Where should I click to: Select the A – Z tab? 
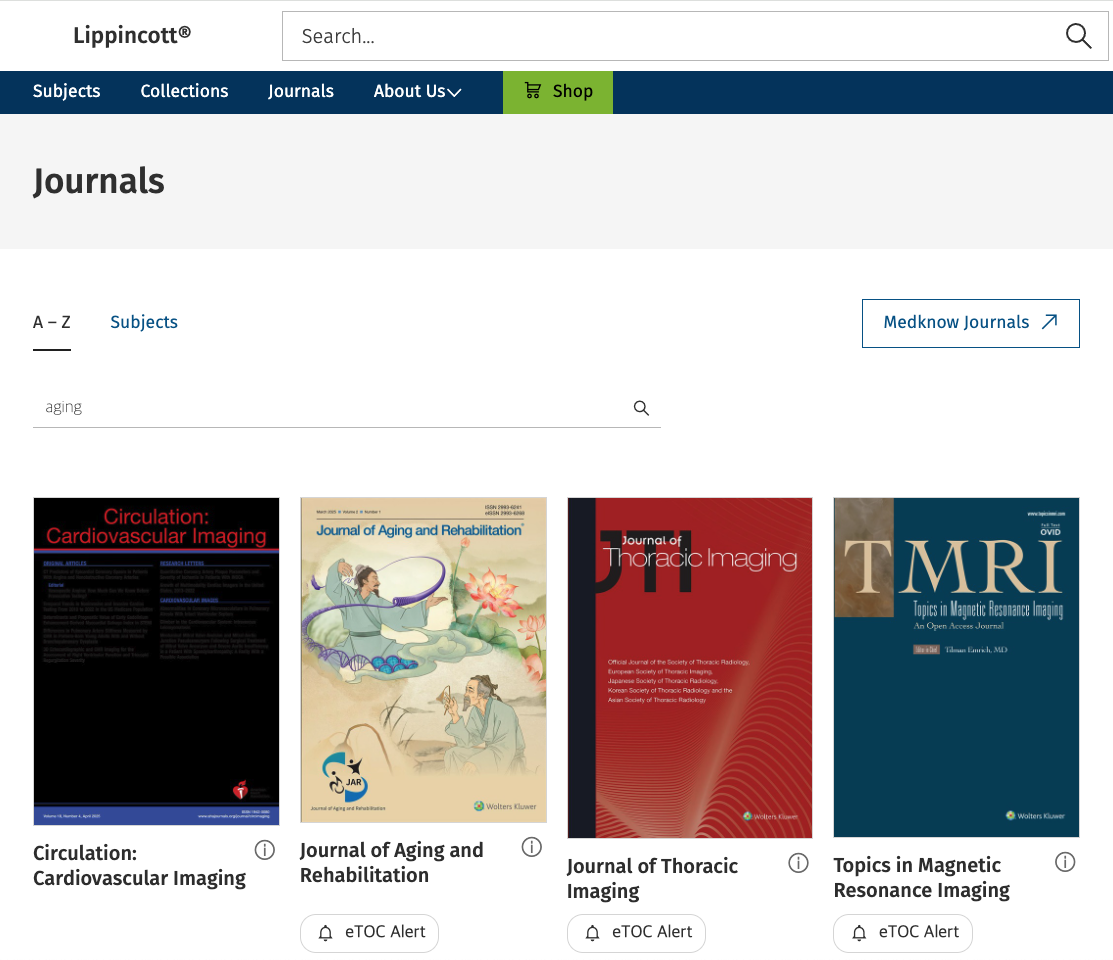(x=52, y=322)
